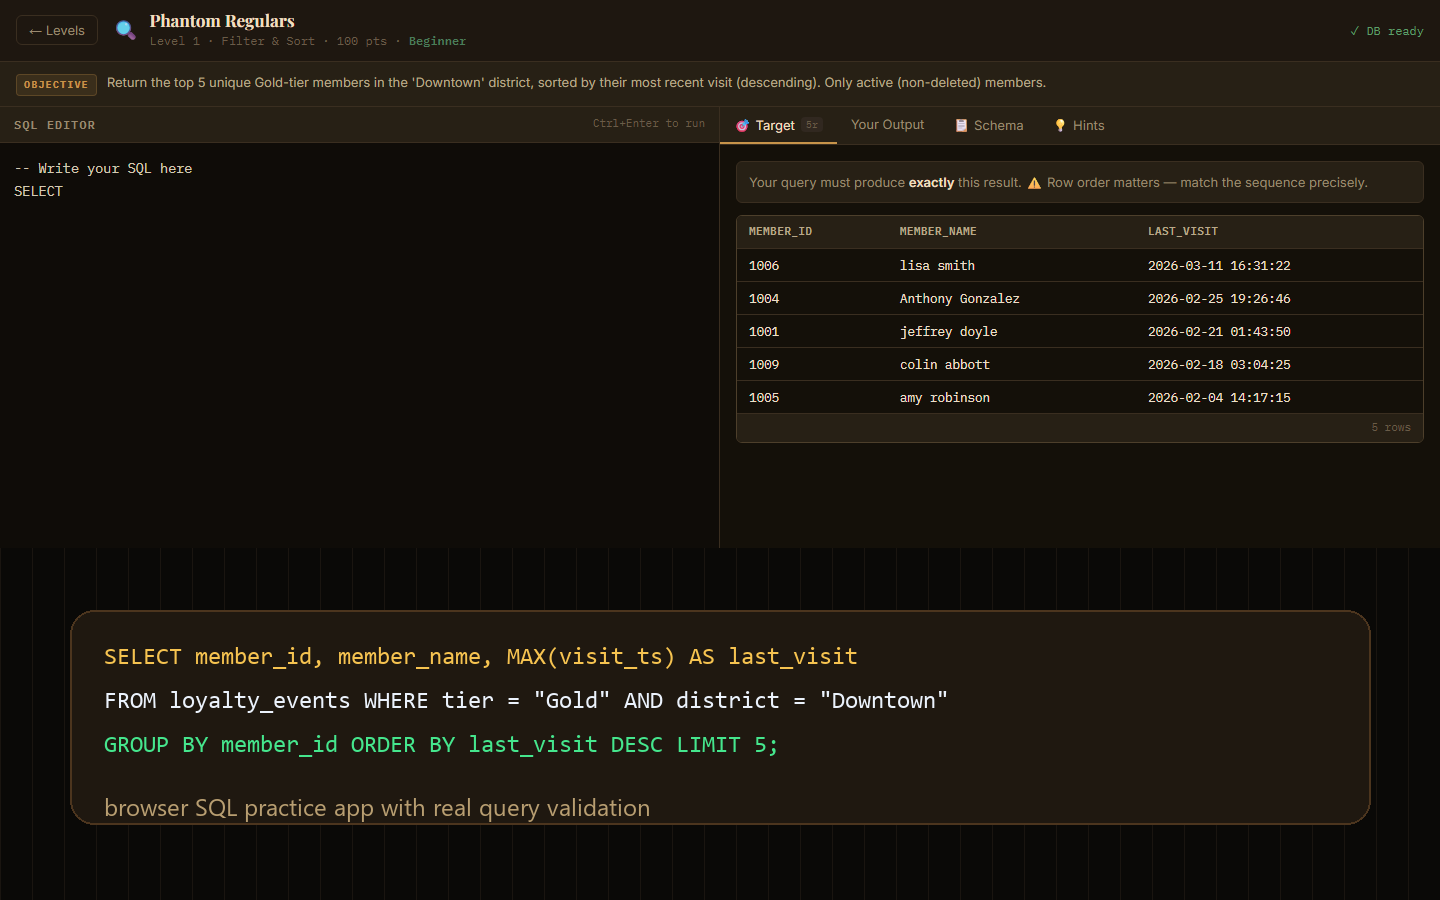Click the 'browser SQL practice app' caption text

coord(377,808)
